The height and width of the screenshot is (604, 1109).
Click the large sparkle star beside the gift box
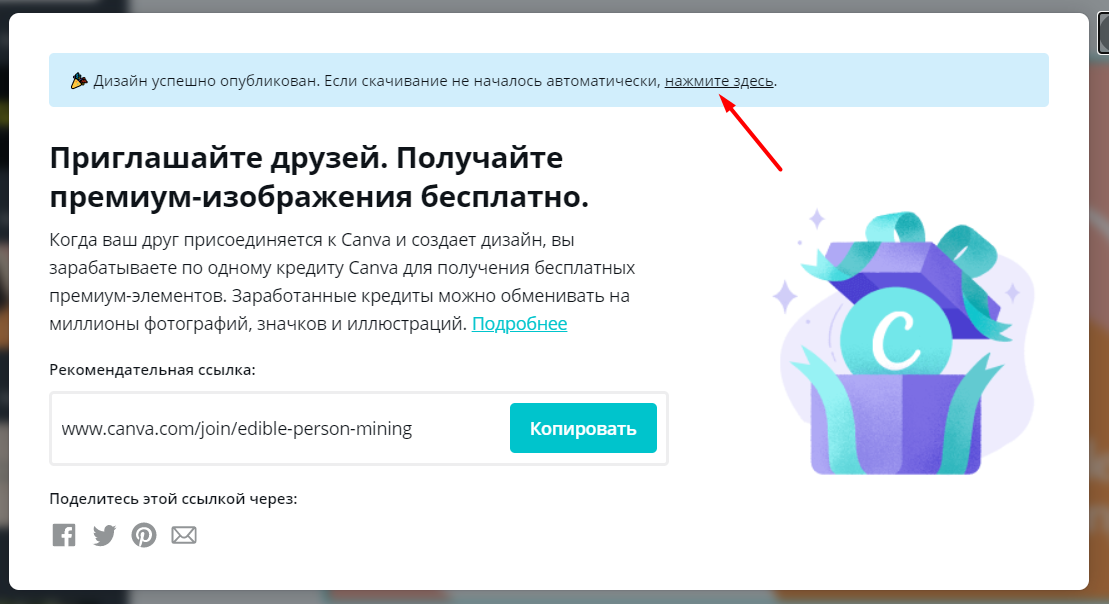pyautogui.click(x=784, y=297)
